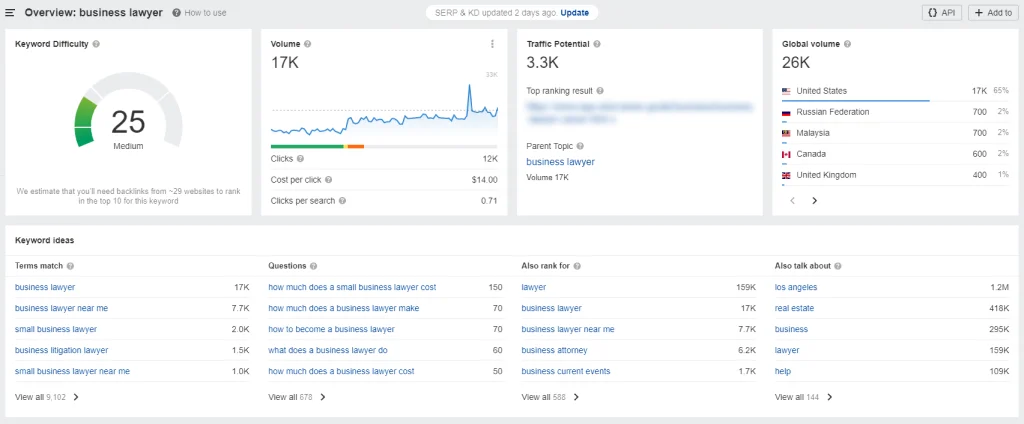The width and height of the screenshot is (1024, 424).
Task: Open business lawyer under Terms match
Action: (x=45, y=287)
